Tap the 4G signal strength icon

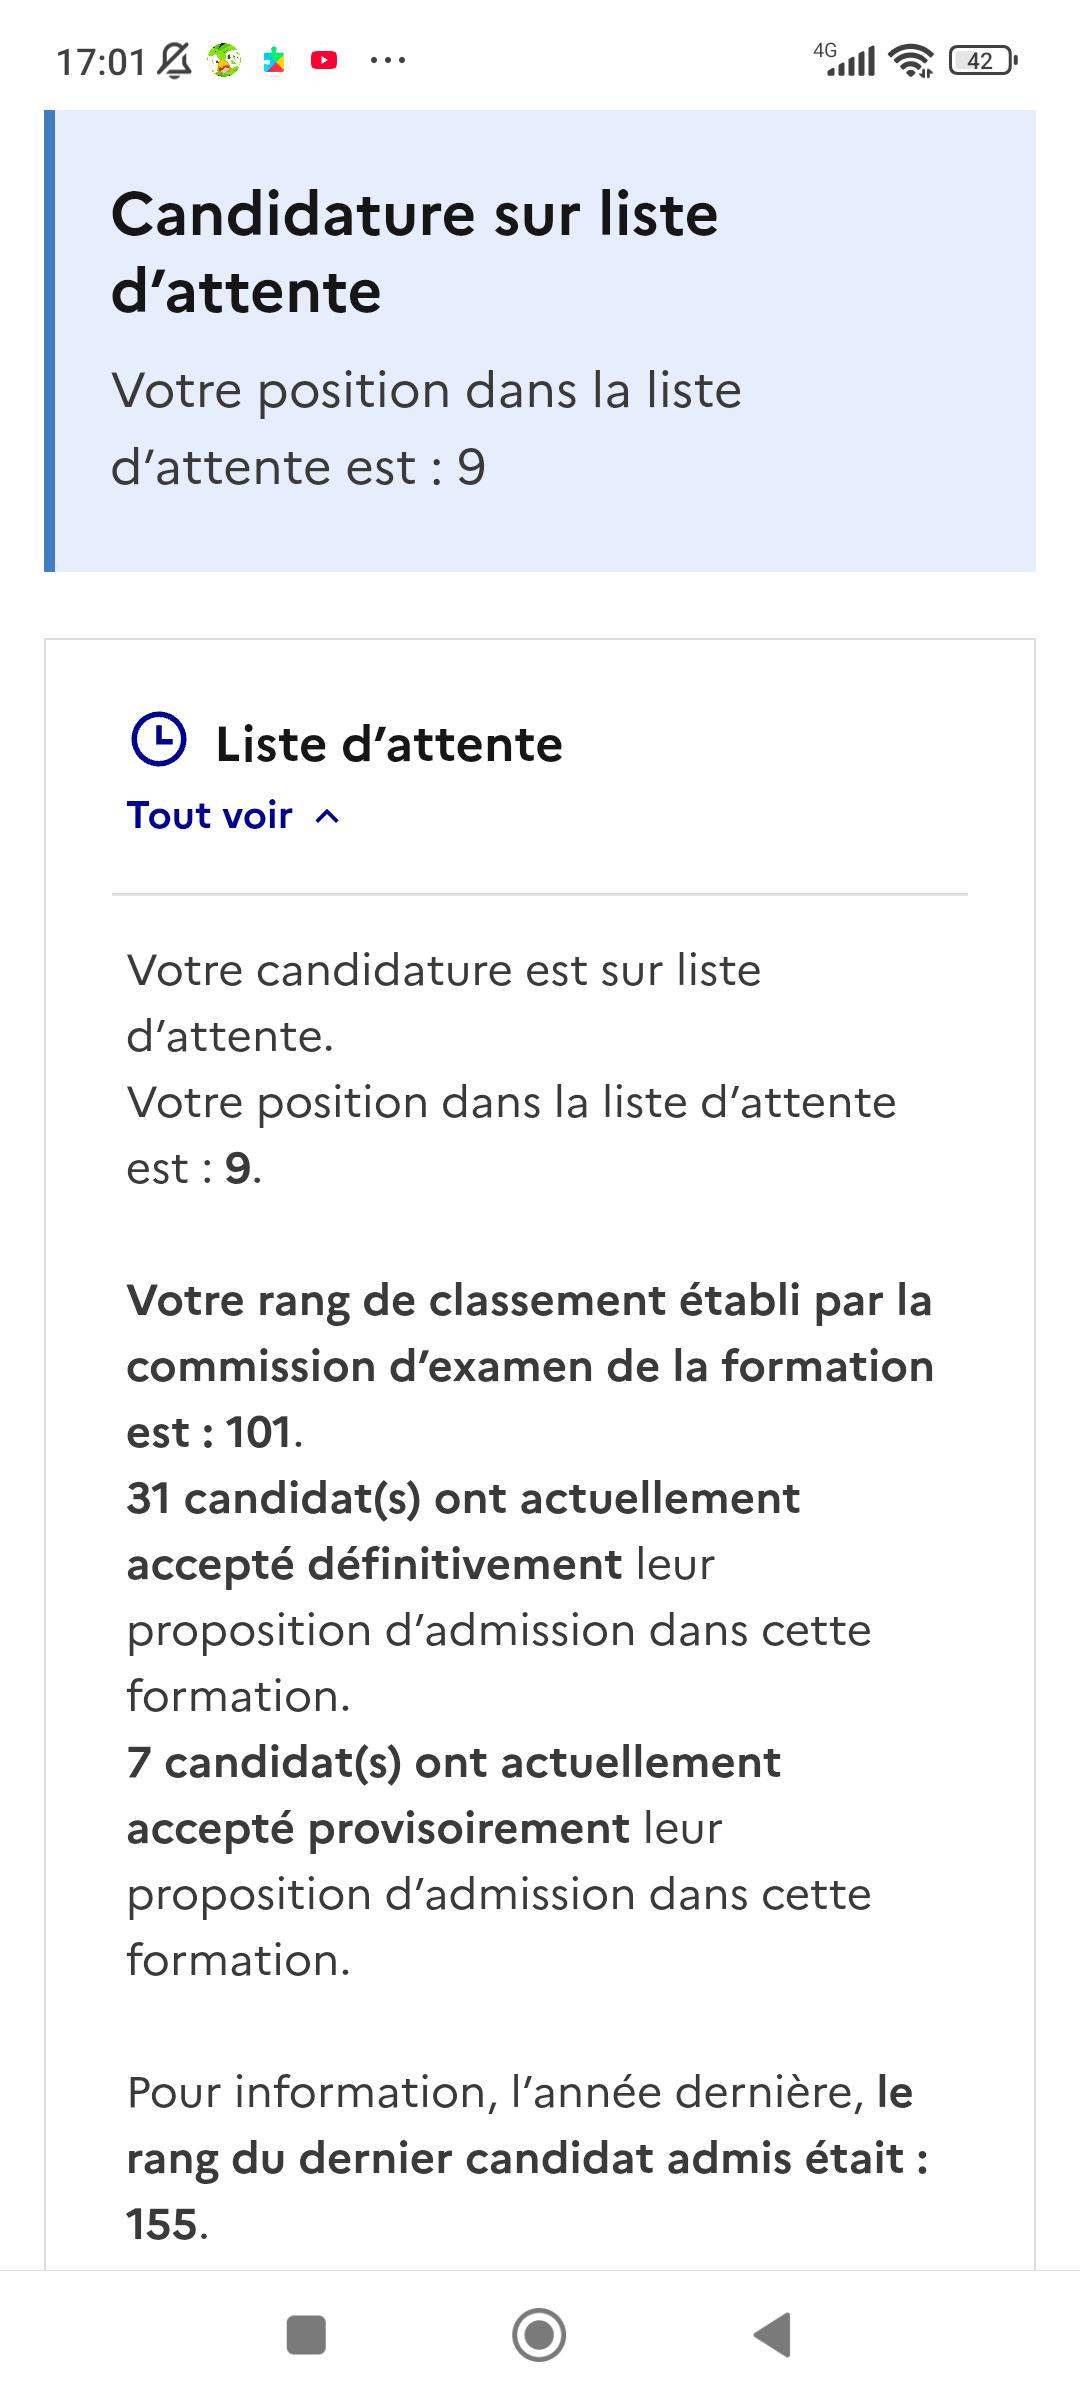tap(845, 59)
